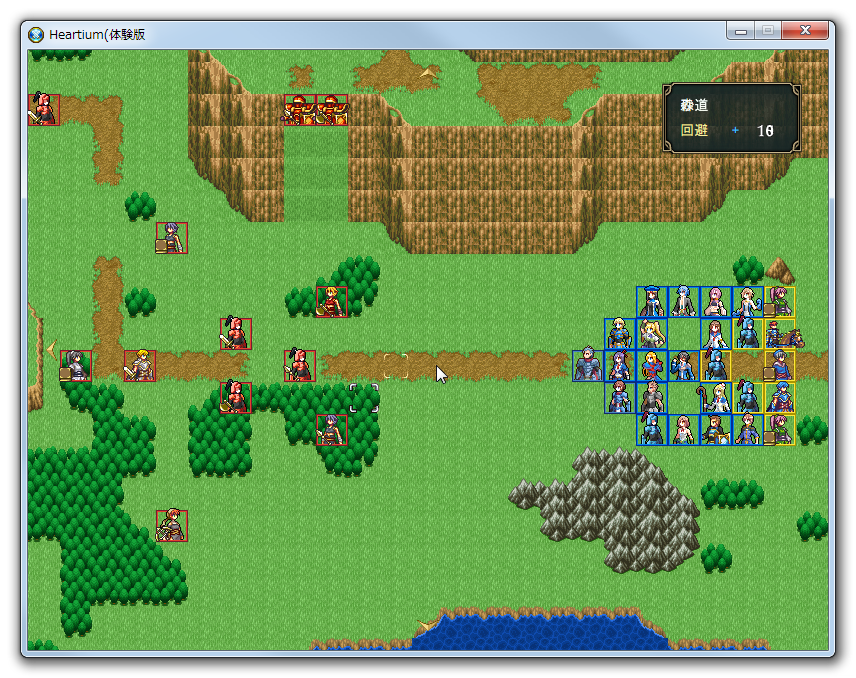Select the red-haired cavalier on horseback
This screenshot has width=856, height=678.
click(782, 334)
